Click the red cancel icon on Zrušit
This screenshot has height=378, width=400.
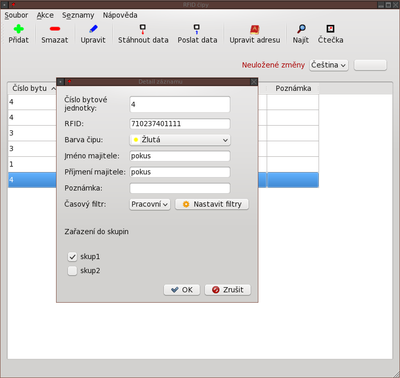(x=216, y=290)
